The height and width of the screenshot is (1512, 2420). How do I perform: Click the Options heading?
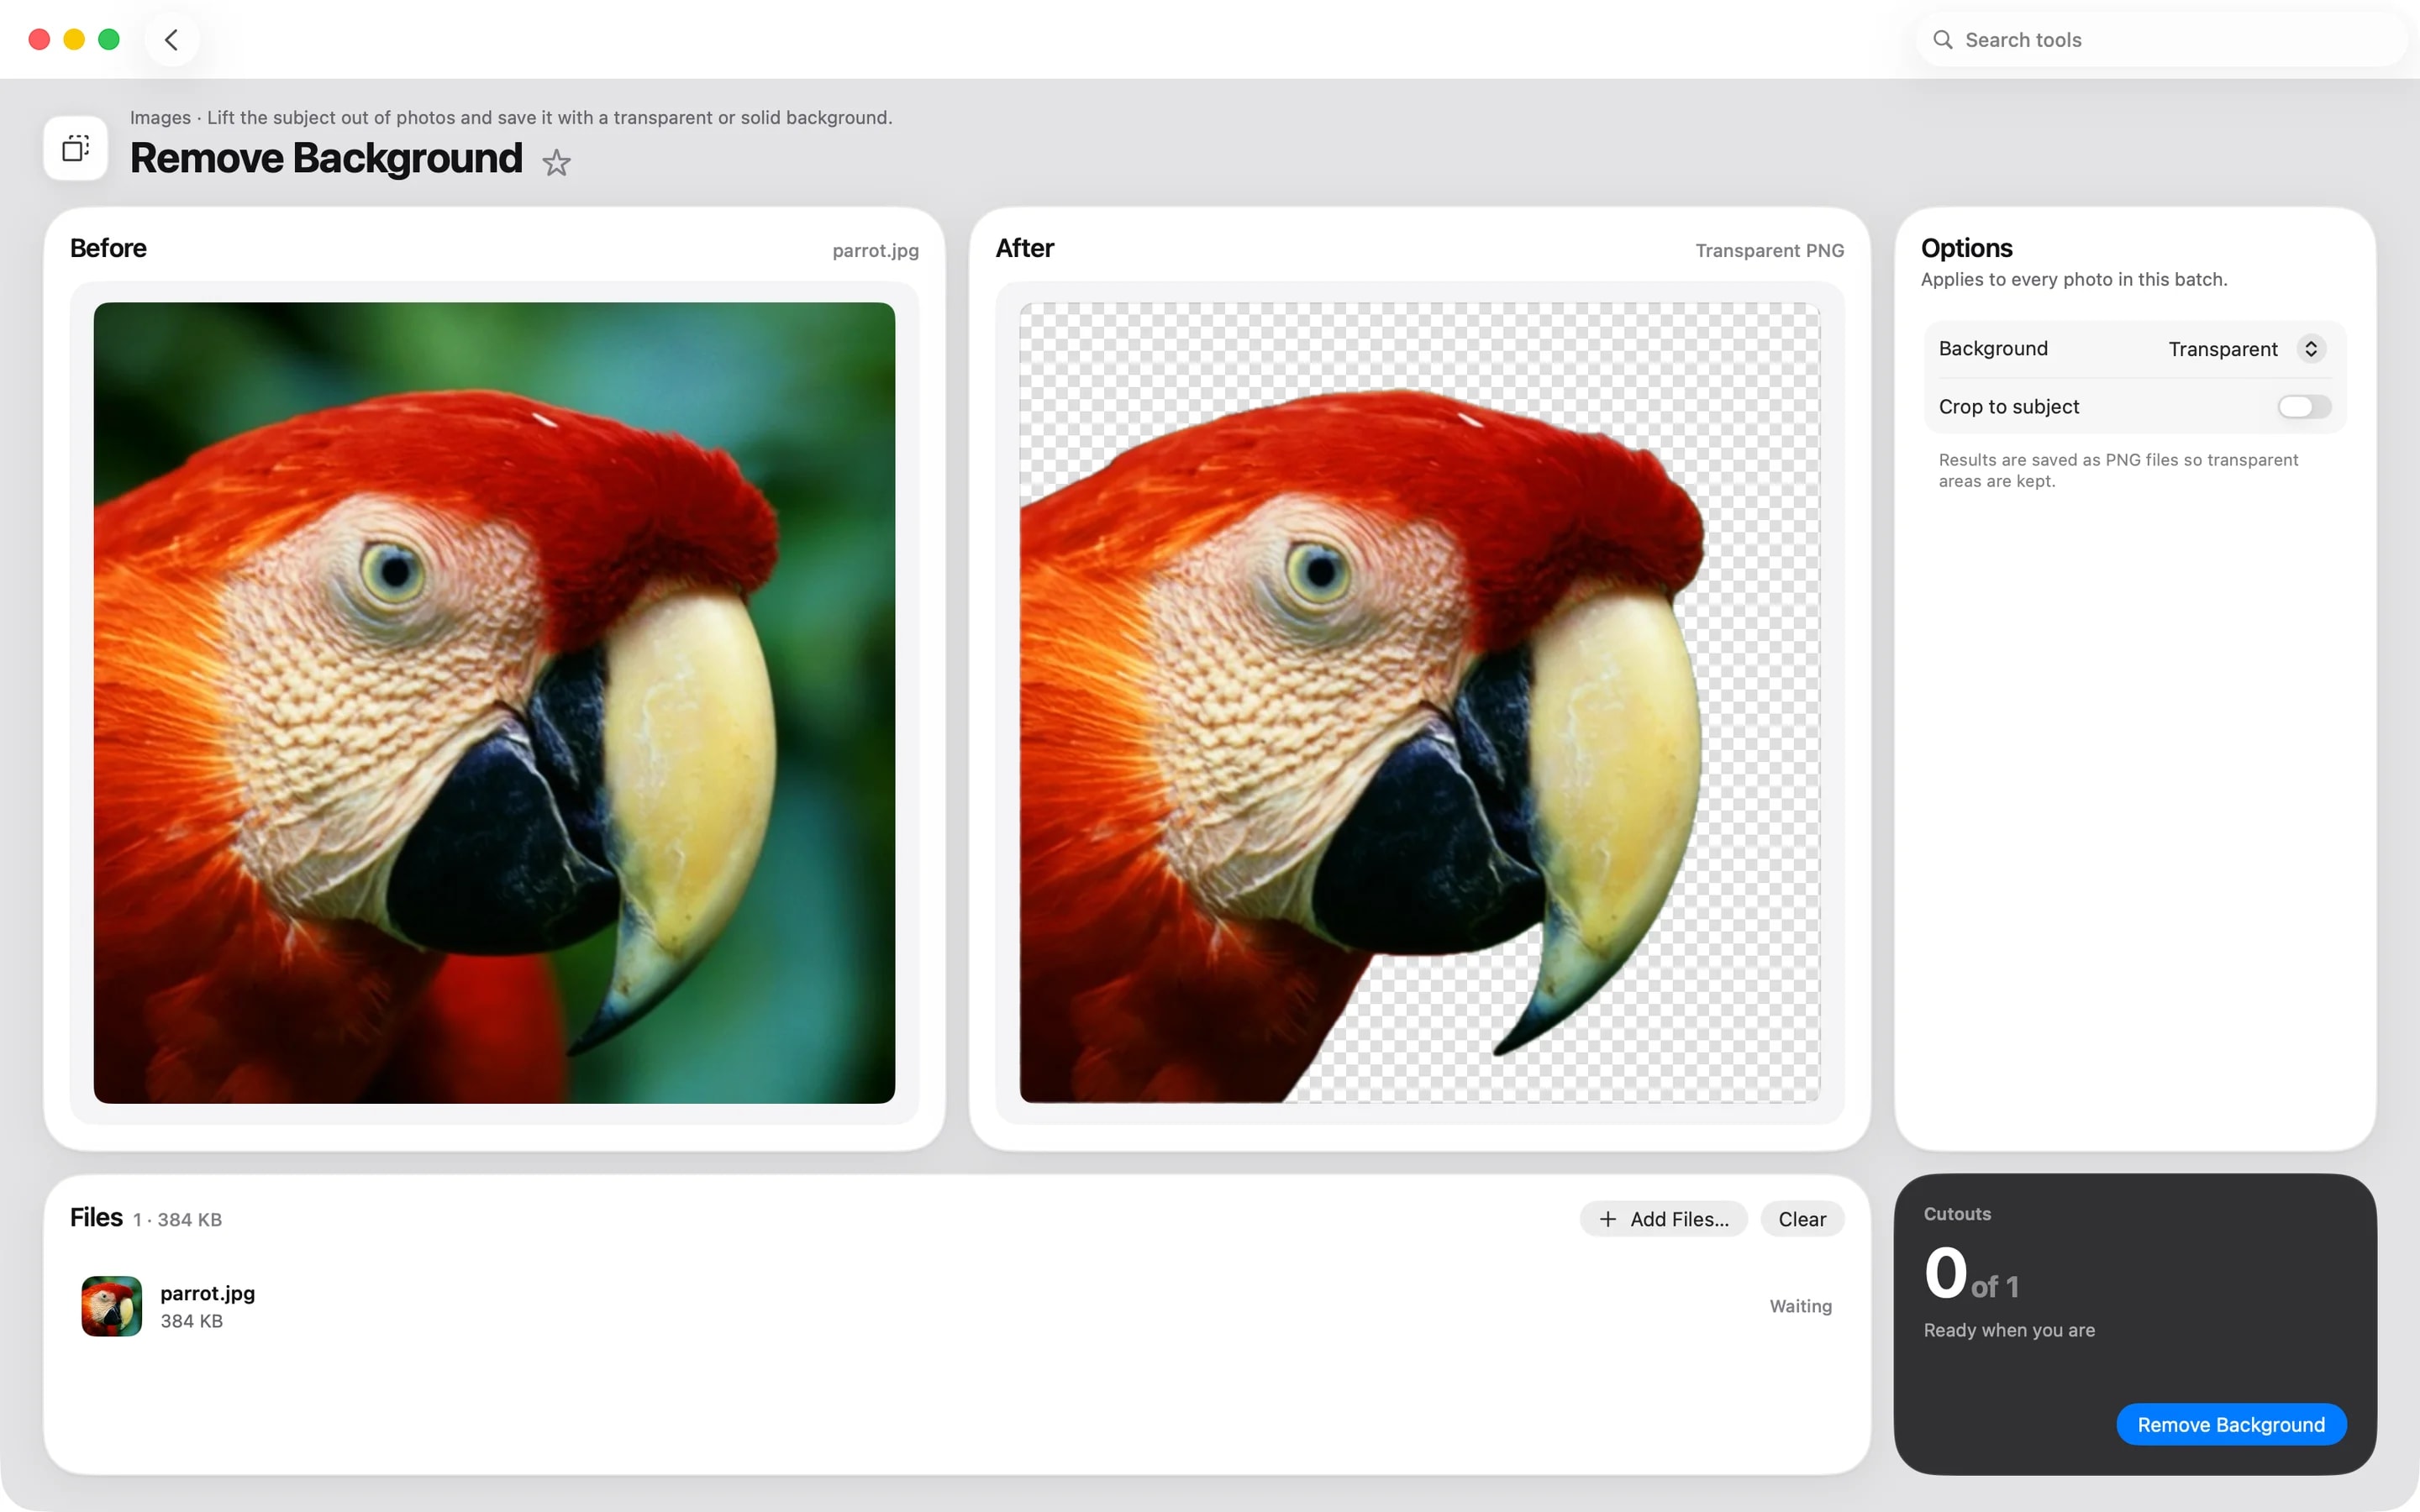[x=1966, y=248]
